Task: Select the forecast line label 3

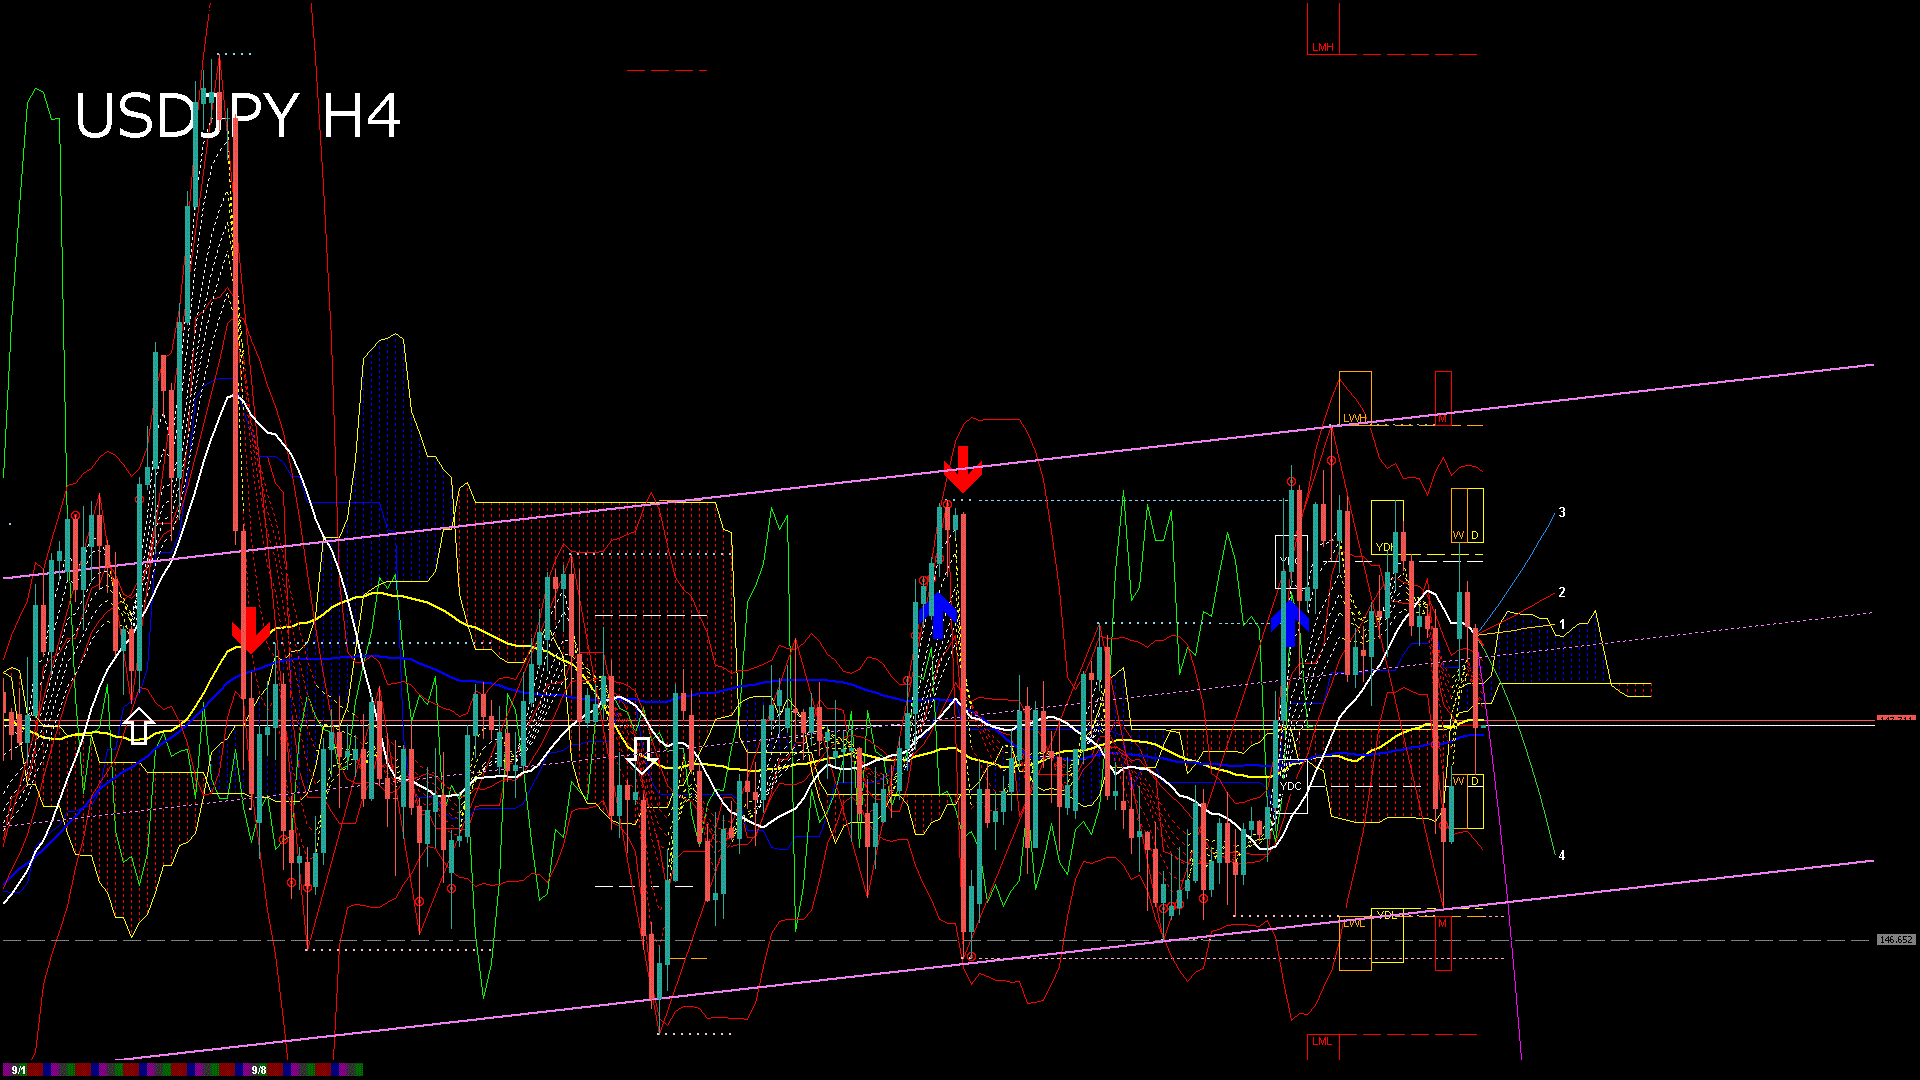Action: 1562,512
